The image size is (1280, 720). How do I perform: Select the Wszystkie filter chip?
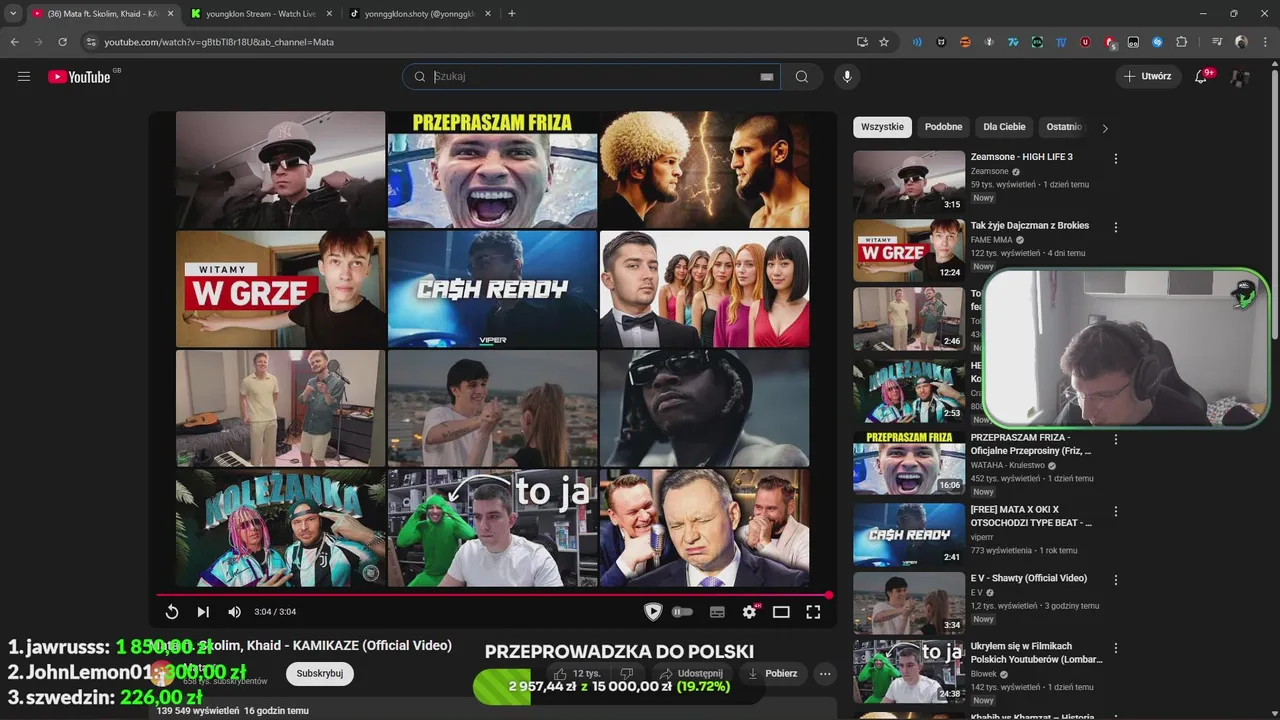(x=882, y=127)
